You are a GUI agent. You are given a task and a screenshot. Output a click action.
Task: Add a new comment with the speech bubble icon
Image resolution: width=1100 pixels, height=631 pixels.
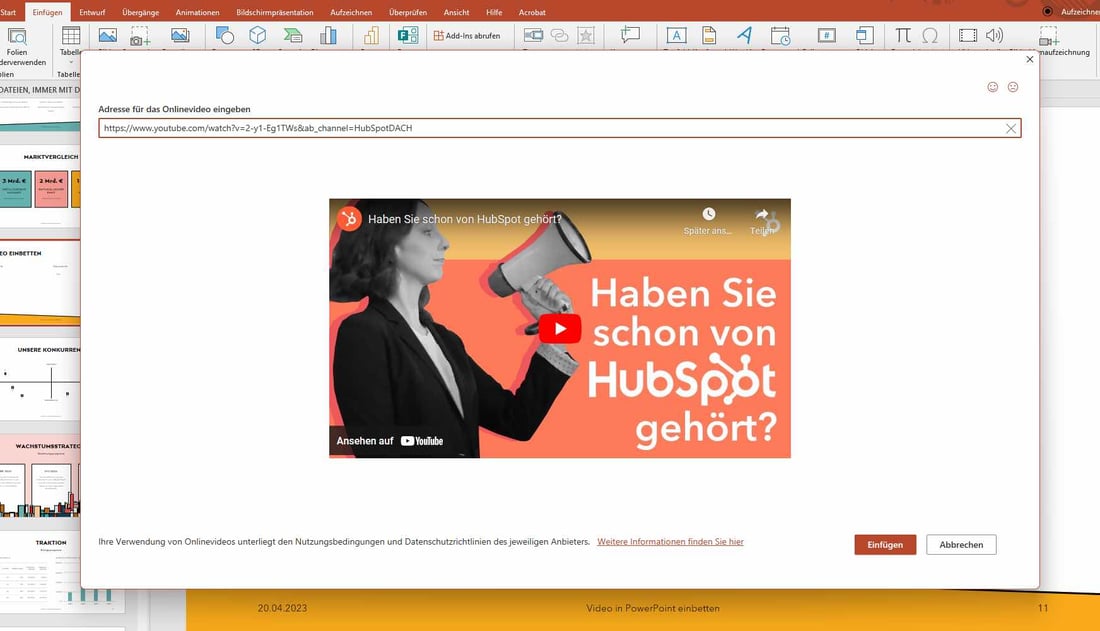click(x=629, y=36)
